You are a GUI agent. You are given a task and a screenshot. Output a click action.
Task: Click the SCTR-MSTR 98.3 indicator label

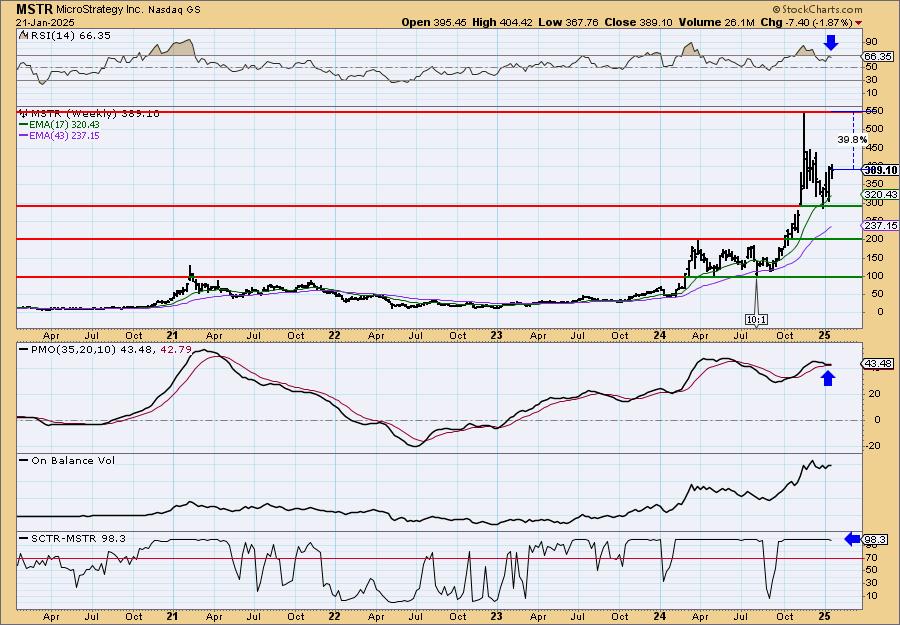tap(77, 538)
